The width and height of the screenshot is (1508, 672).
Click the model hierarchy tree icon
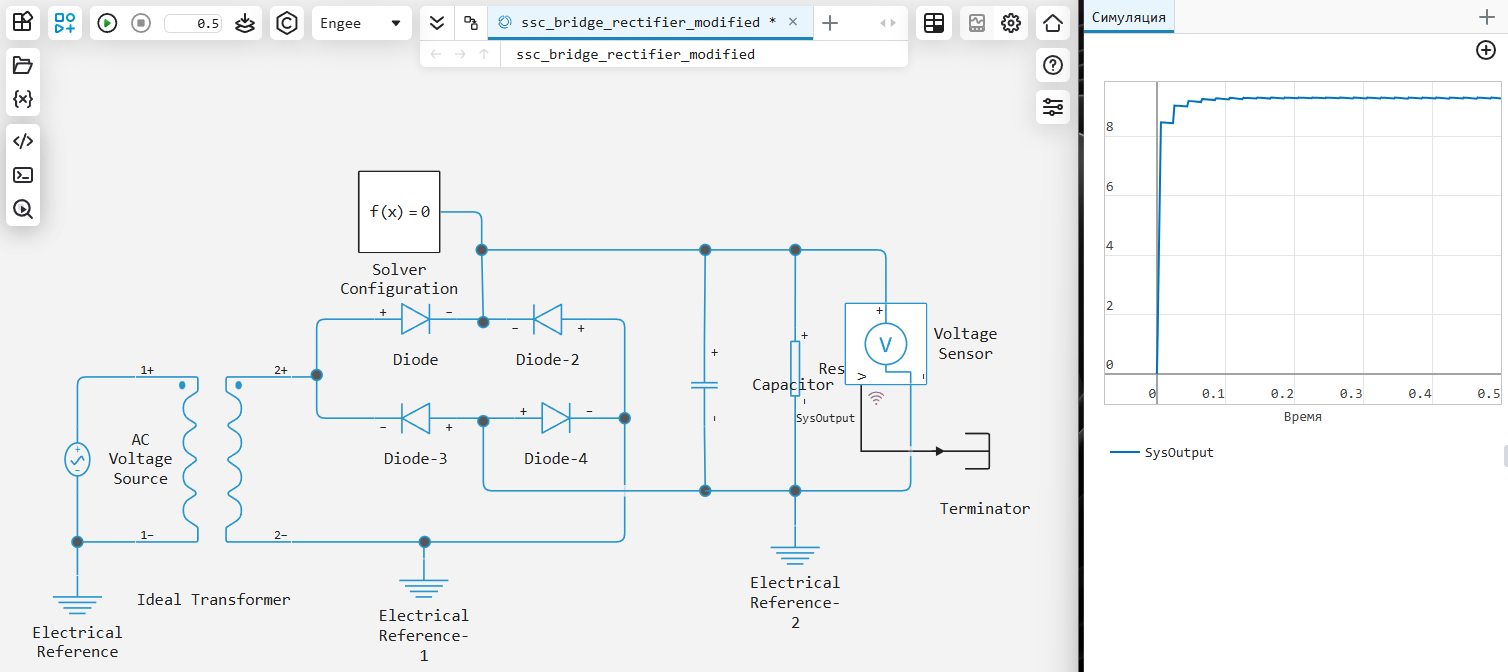[470, 23]
